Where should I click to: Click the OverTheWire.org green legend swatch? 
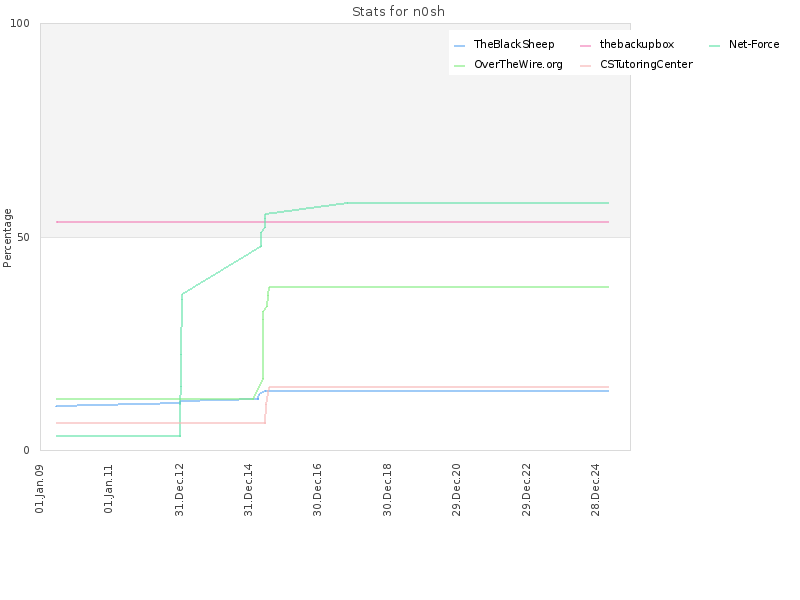pos(459,66)
